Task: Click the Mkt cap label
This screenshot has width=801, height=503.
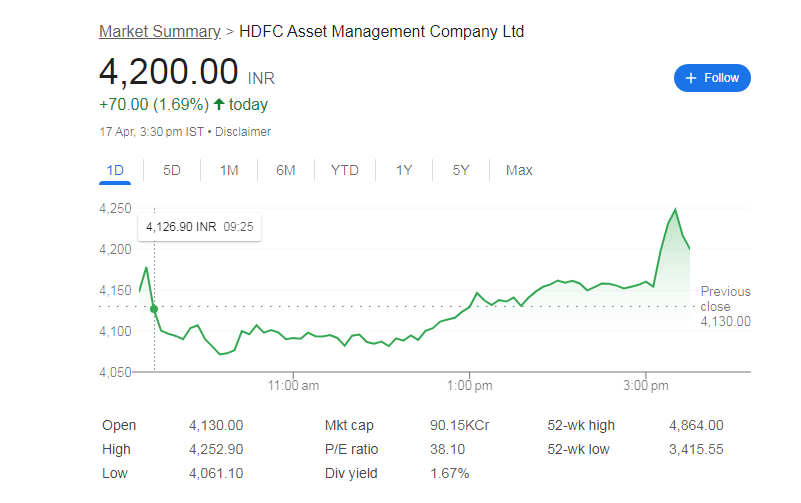Action: (349, 425)
